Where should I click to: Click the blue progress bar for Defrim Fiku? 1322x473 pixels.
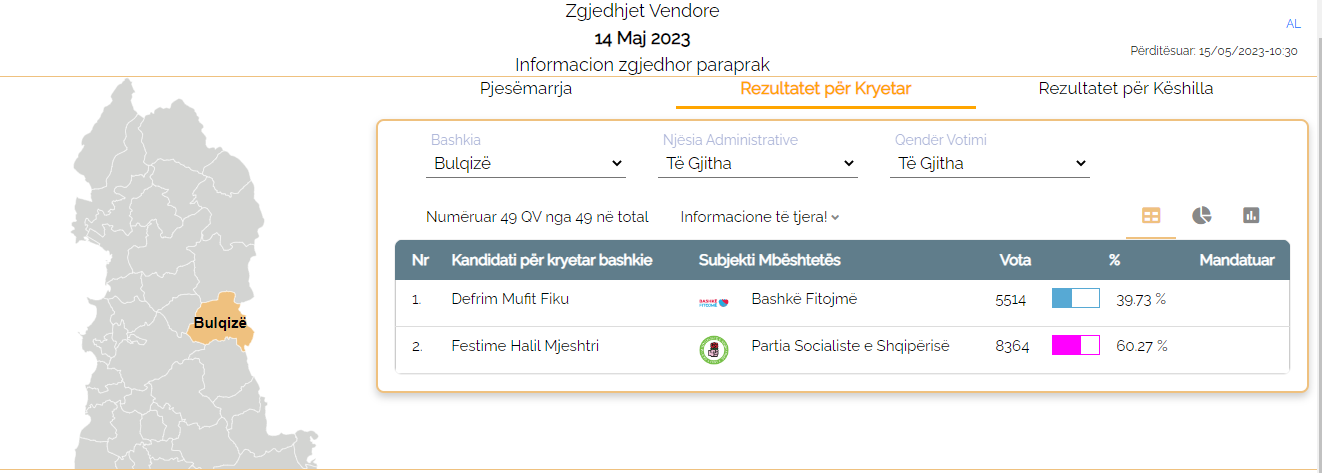click(x=1076, y=298)
